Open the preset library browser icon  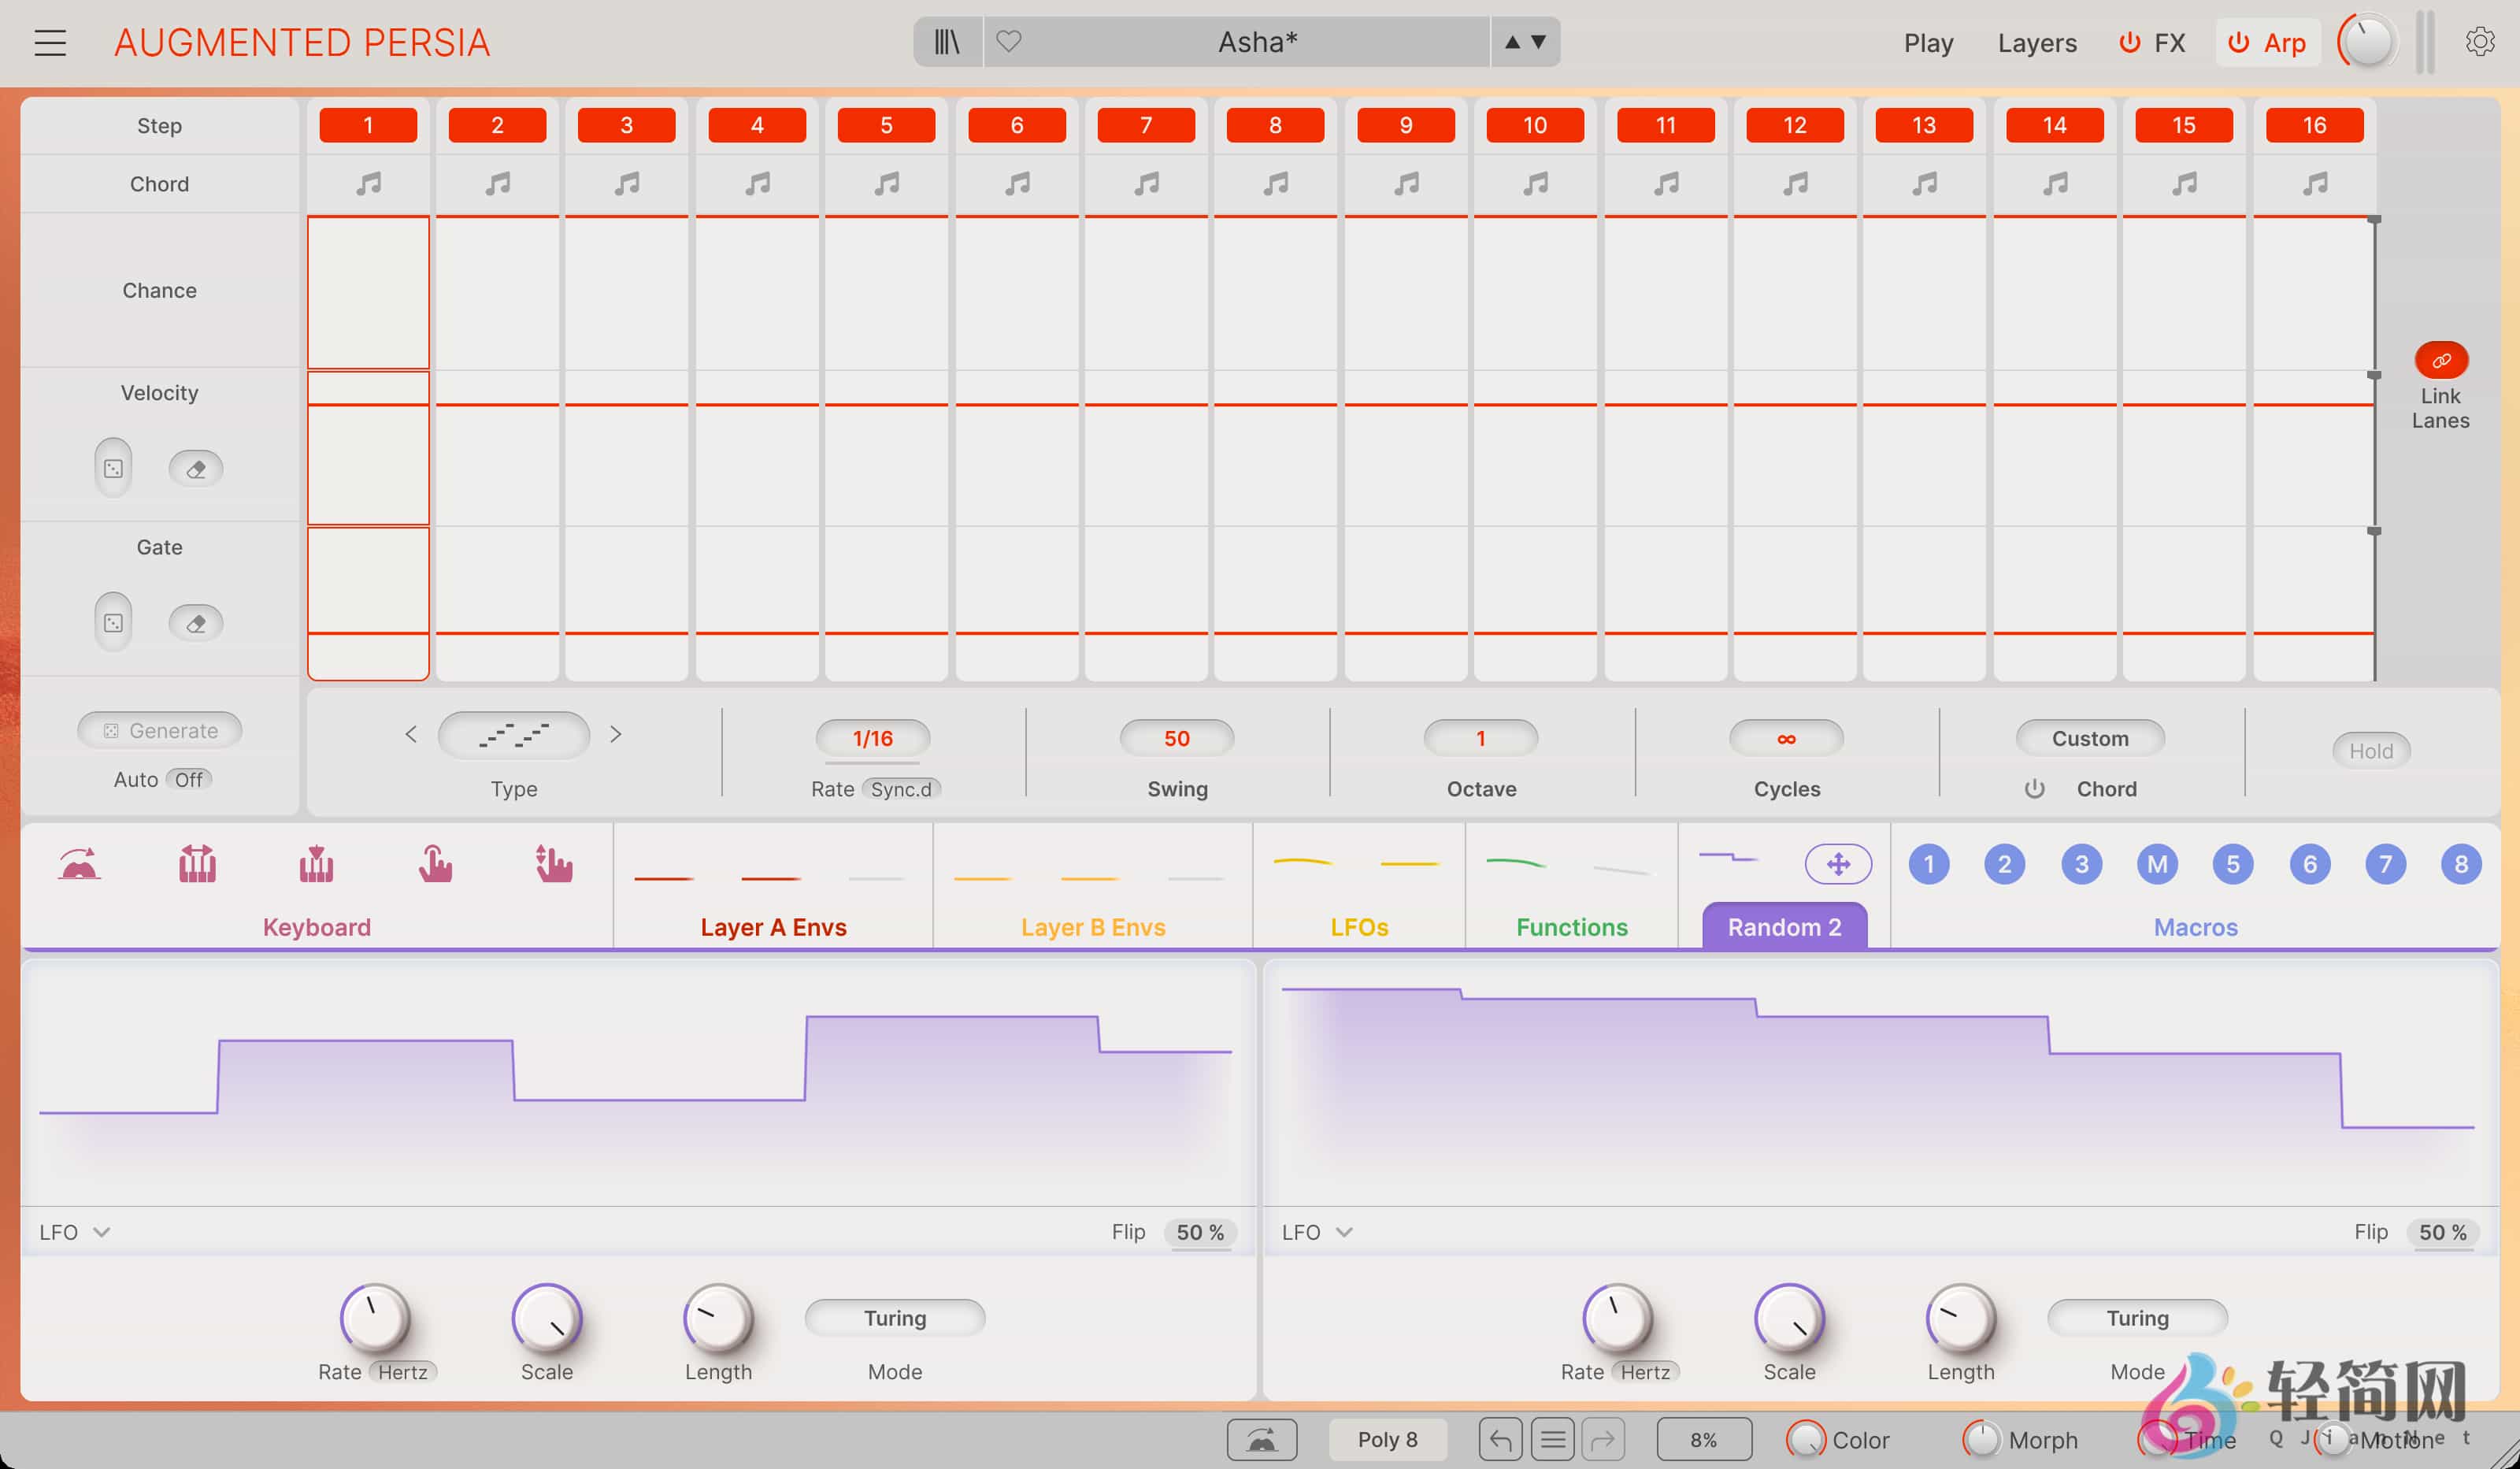point(946,42)
